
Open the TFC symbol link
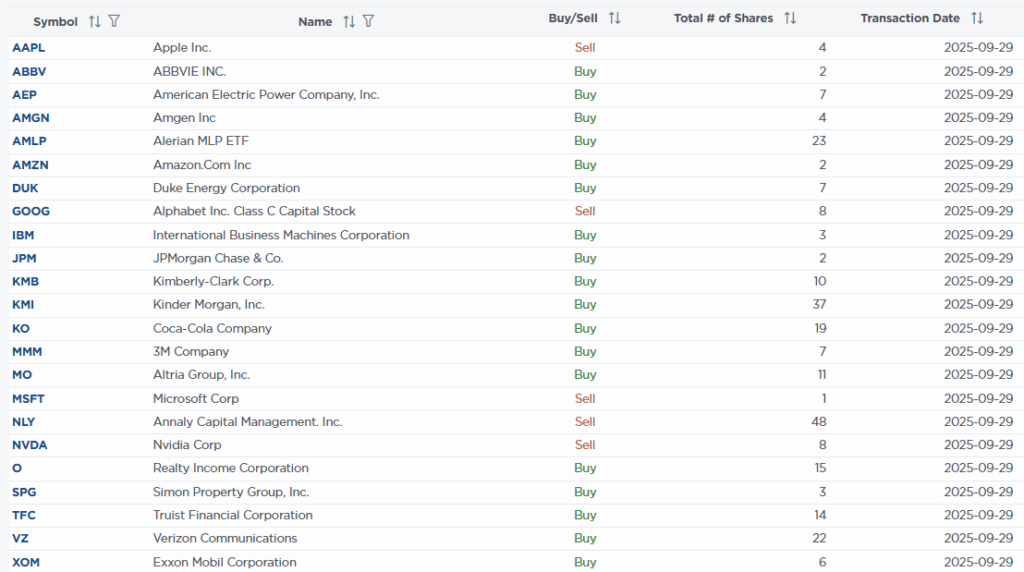24,515
